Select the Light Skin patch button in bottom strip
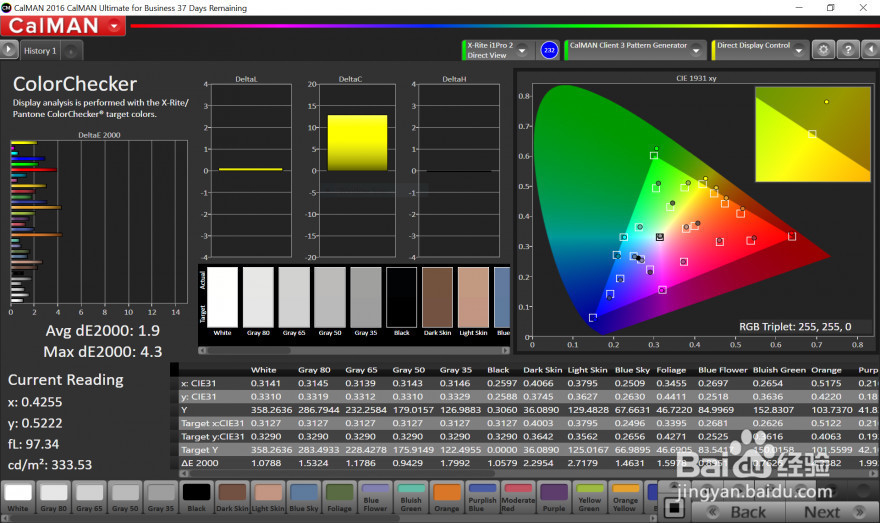 click(268, 497)
